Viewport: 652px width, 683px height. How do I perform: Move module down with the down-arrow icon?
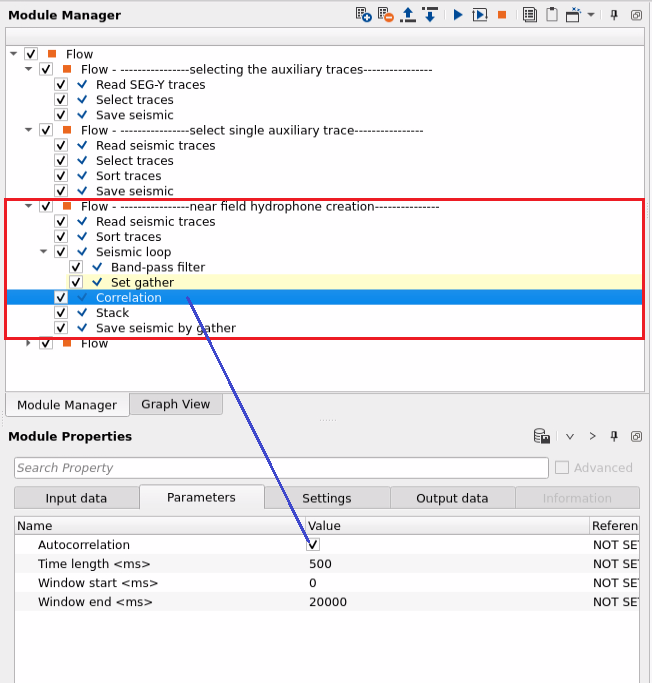430,15
